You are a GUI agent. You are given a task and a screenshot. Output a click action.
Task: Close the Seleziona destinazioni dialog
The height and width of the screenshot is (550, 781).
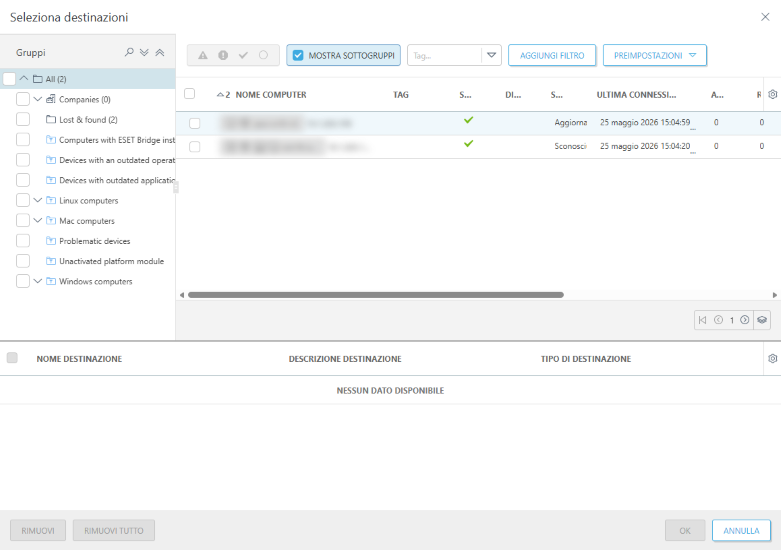[765, 17]
